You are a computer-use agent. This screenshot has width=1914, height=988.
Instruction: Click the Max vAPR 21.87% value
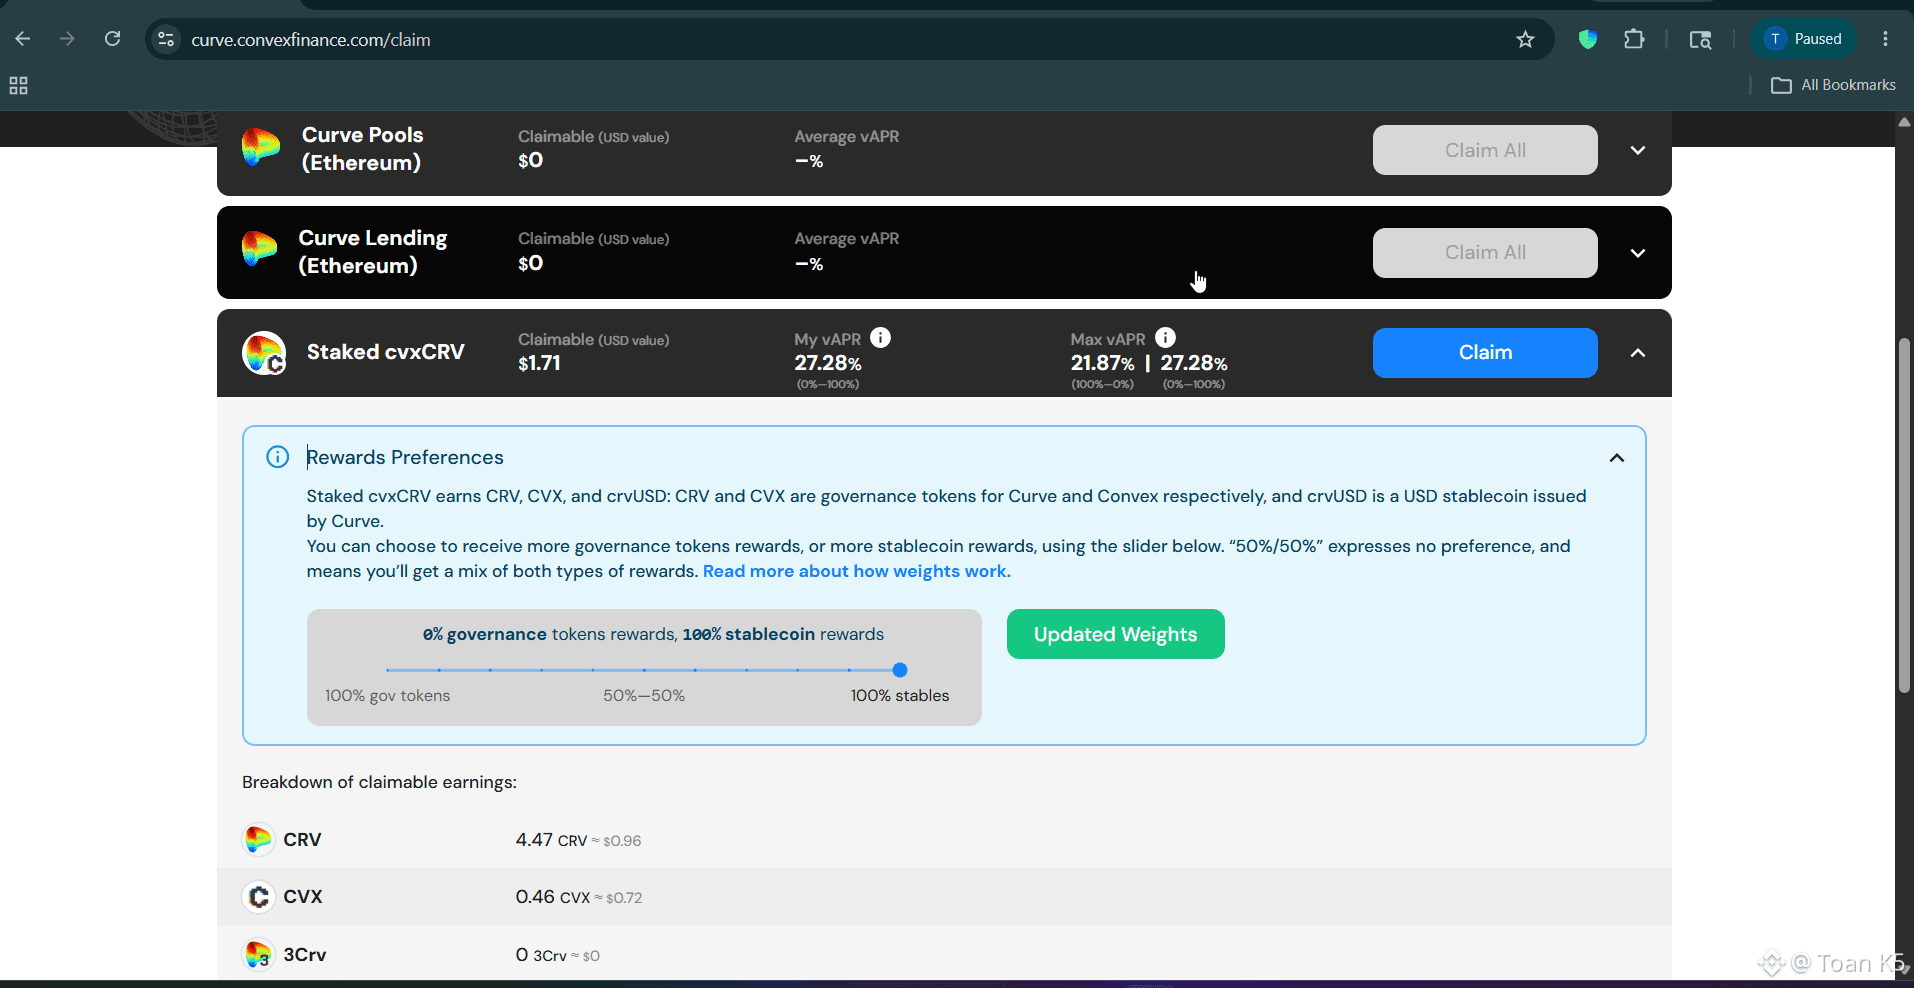(x=1102, y=363)
